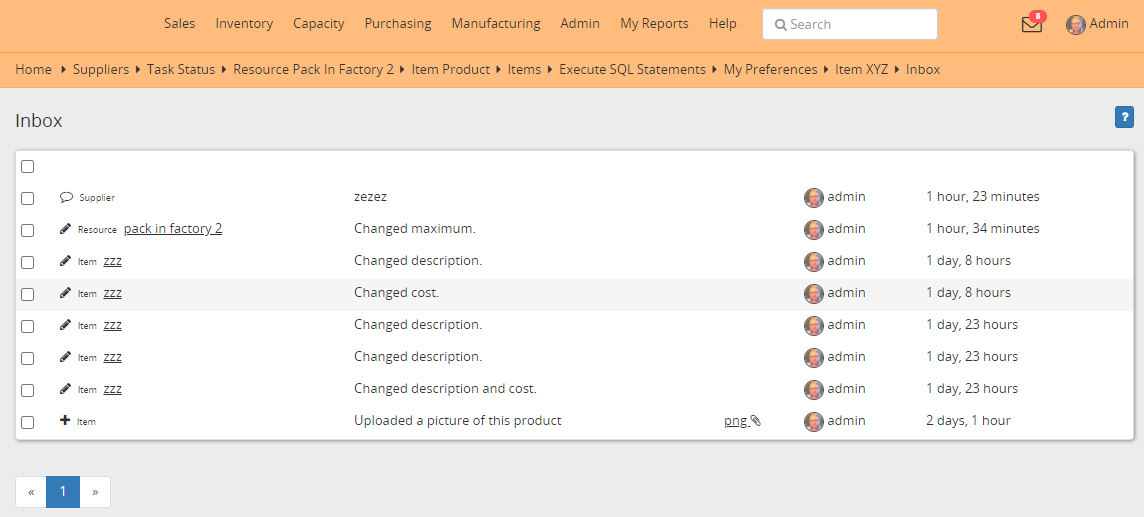Click the plus icon on uploaded picture row
Image resolution: width=1144 pixels, height=517 pixels.
pyautogui.click(x=66, y=421)
